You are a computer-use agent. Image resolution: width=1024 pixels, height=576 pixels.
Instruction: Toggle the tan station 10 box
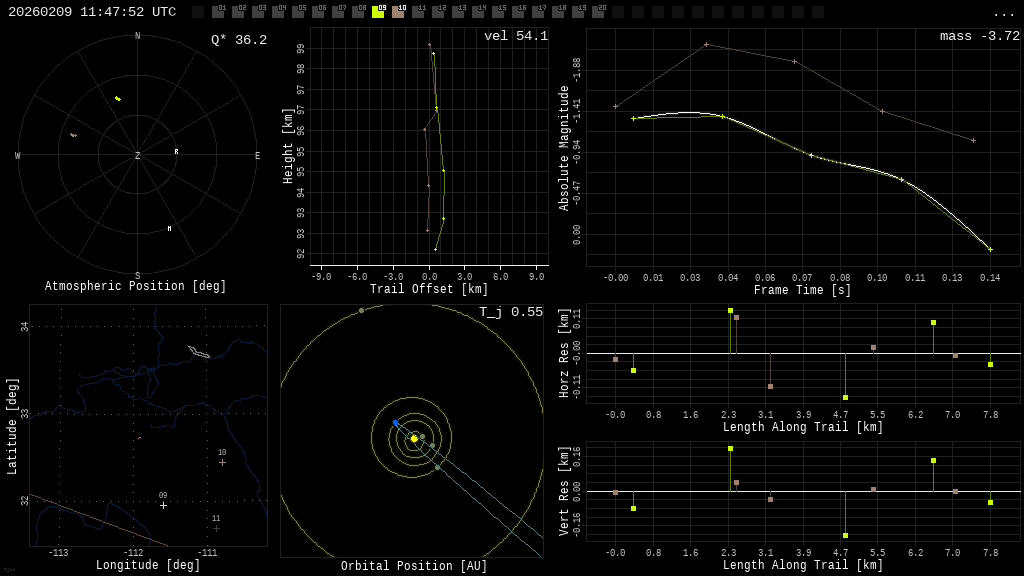pyautogui.click(x=398, y=12)
